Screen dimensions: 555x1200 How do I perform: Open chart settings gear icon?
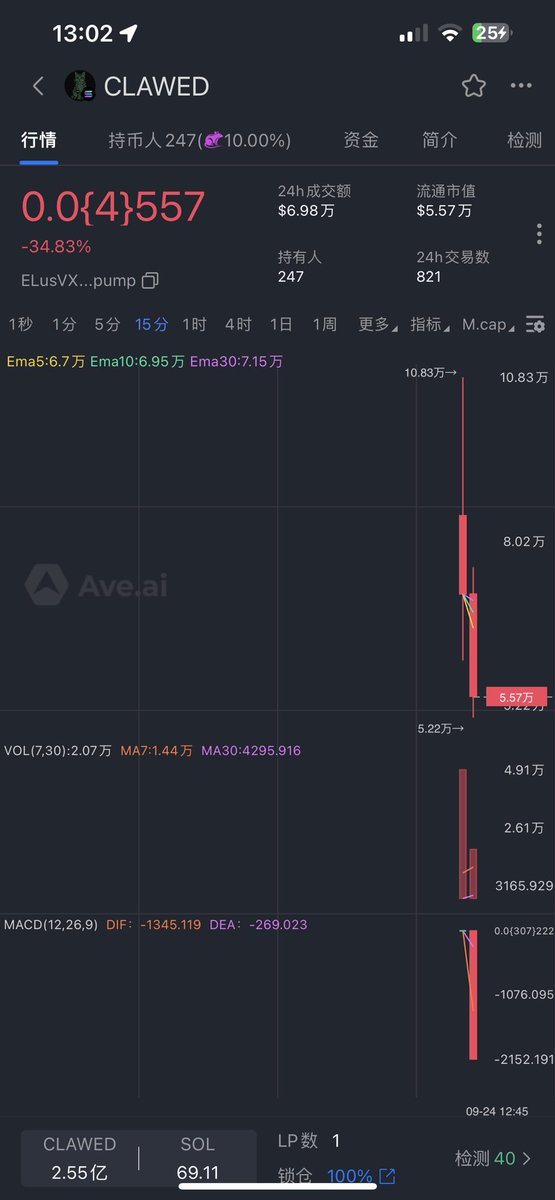536,324
